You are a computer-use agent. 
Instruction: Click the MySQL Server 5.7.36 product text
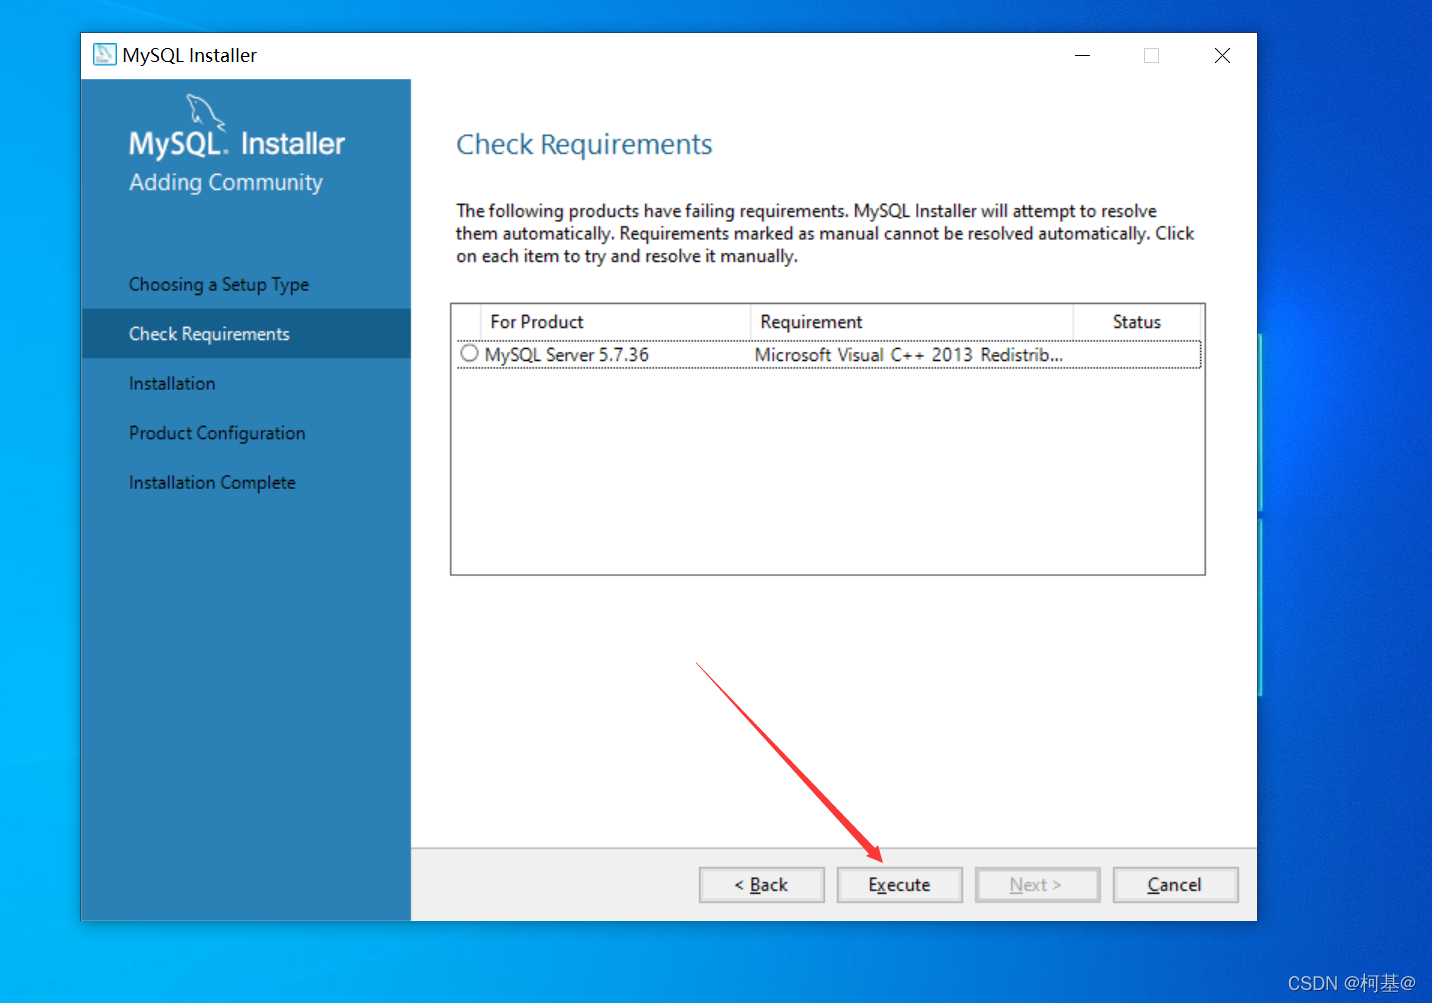click(567, 355)
